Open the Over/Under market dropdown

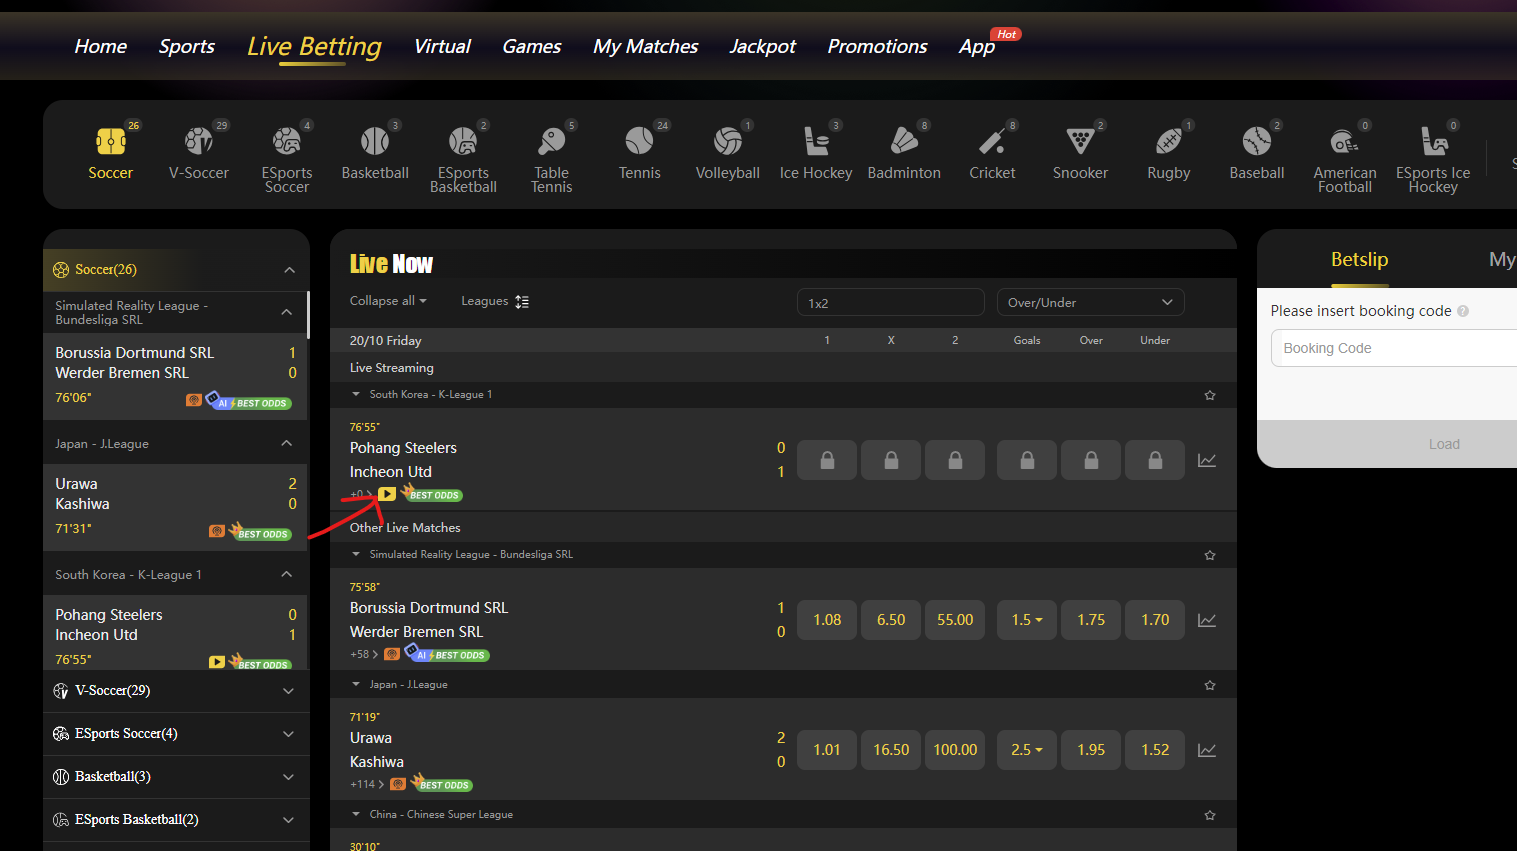tap(1091, 302)
